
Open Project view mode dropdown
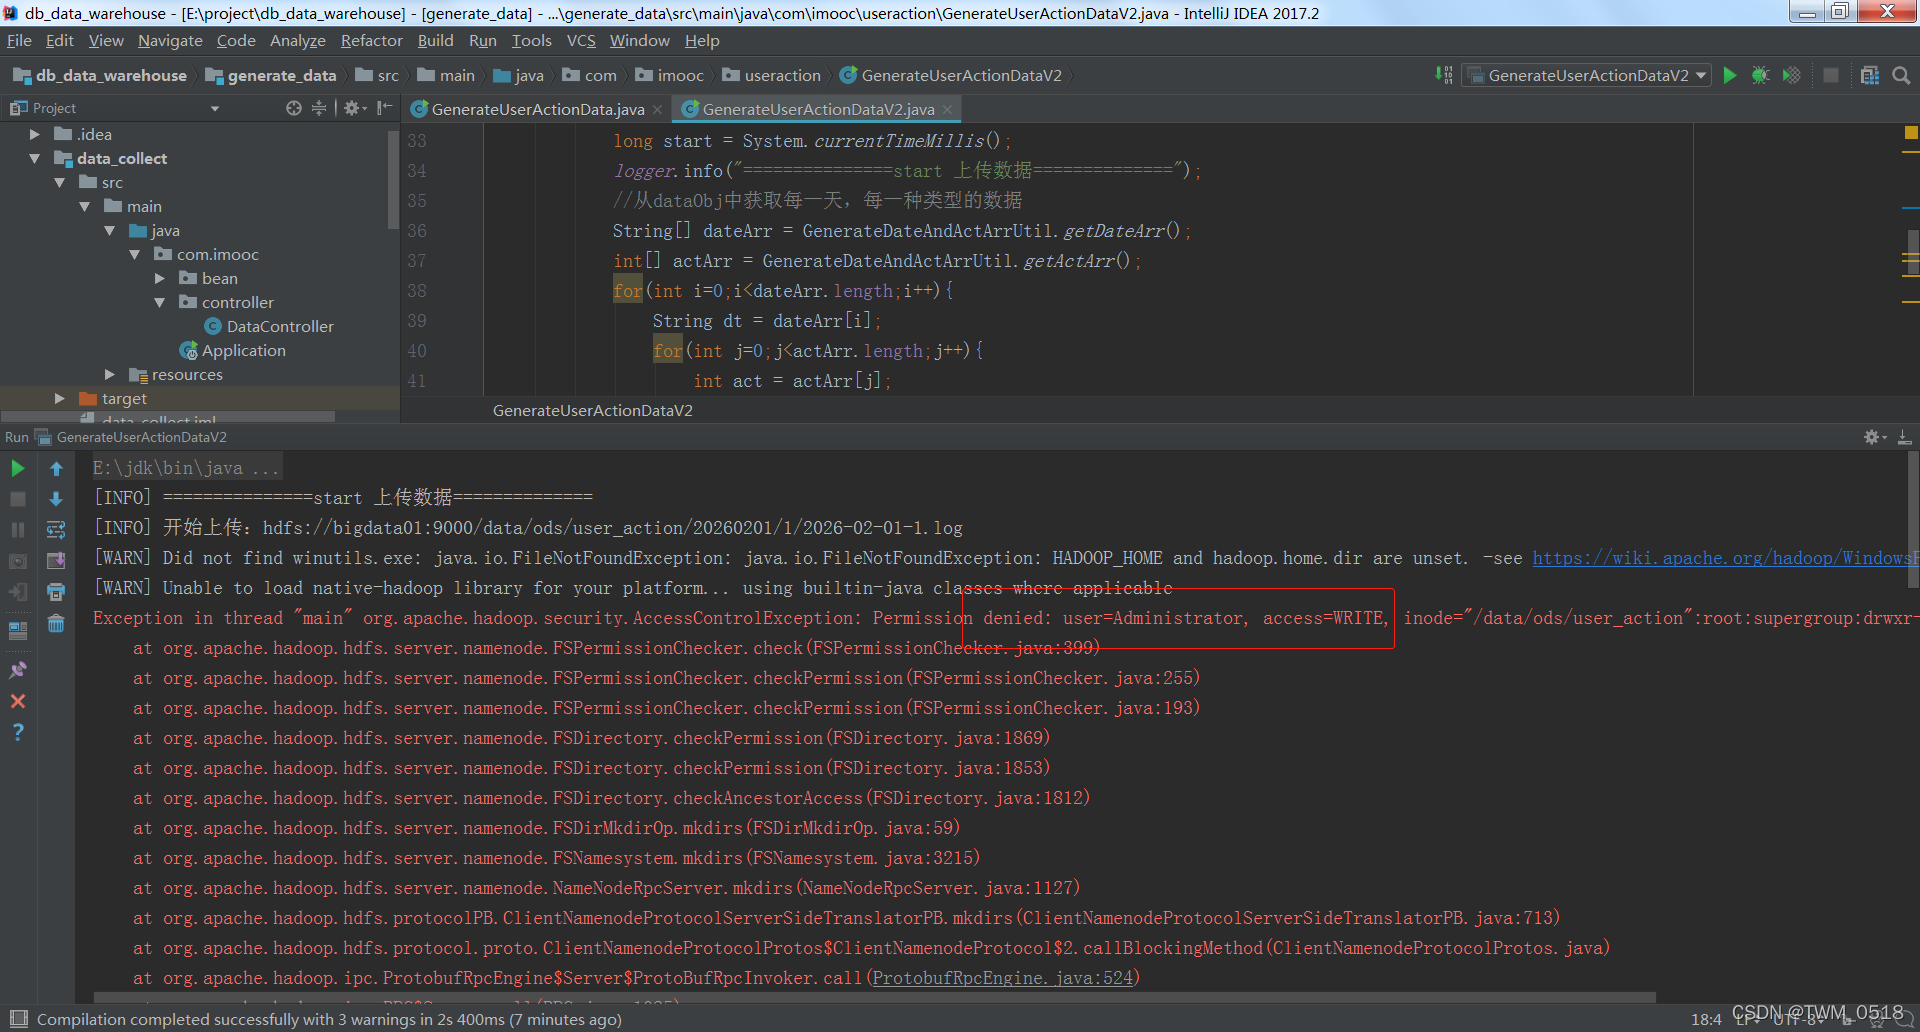(214, 108)
